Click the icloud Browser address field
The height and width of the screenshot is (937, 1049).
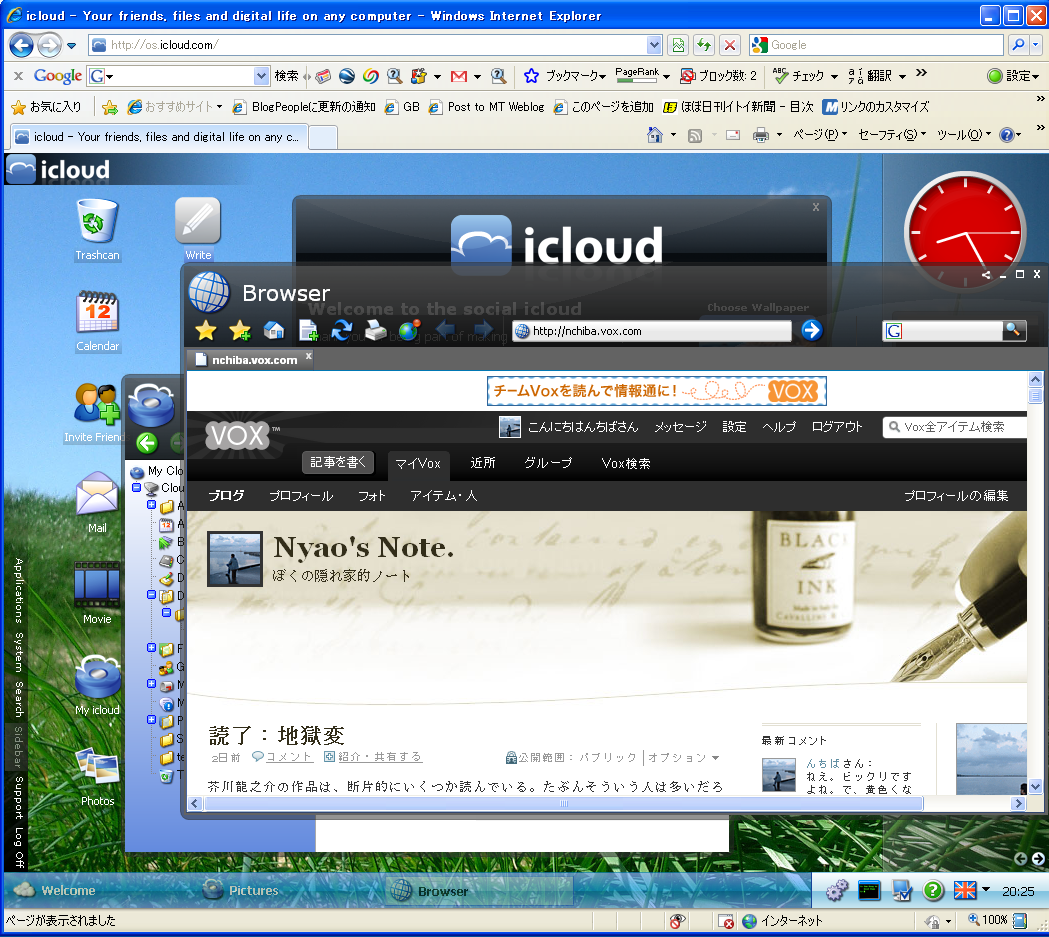652,330
